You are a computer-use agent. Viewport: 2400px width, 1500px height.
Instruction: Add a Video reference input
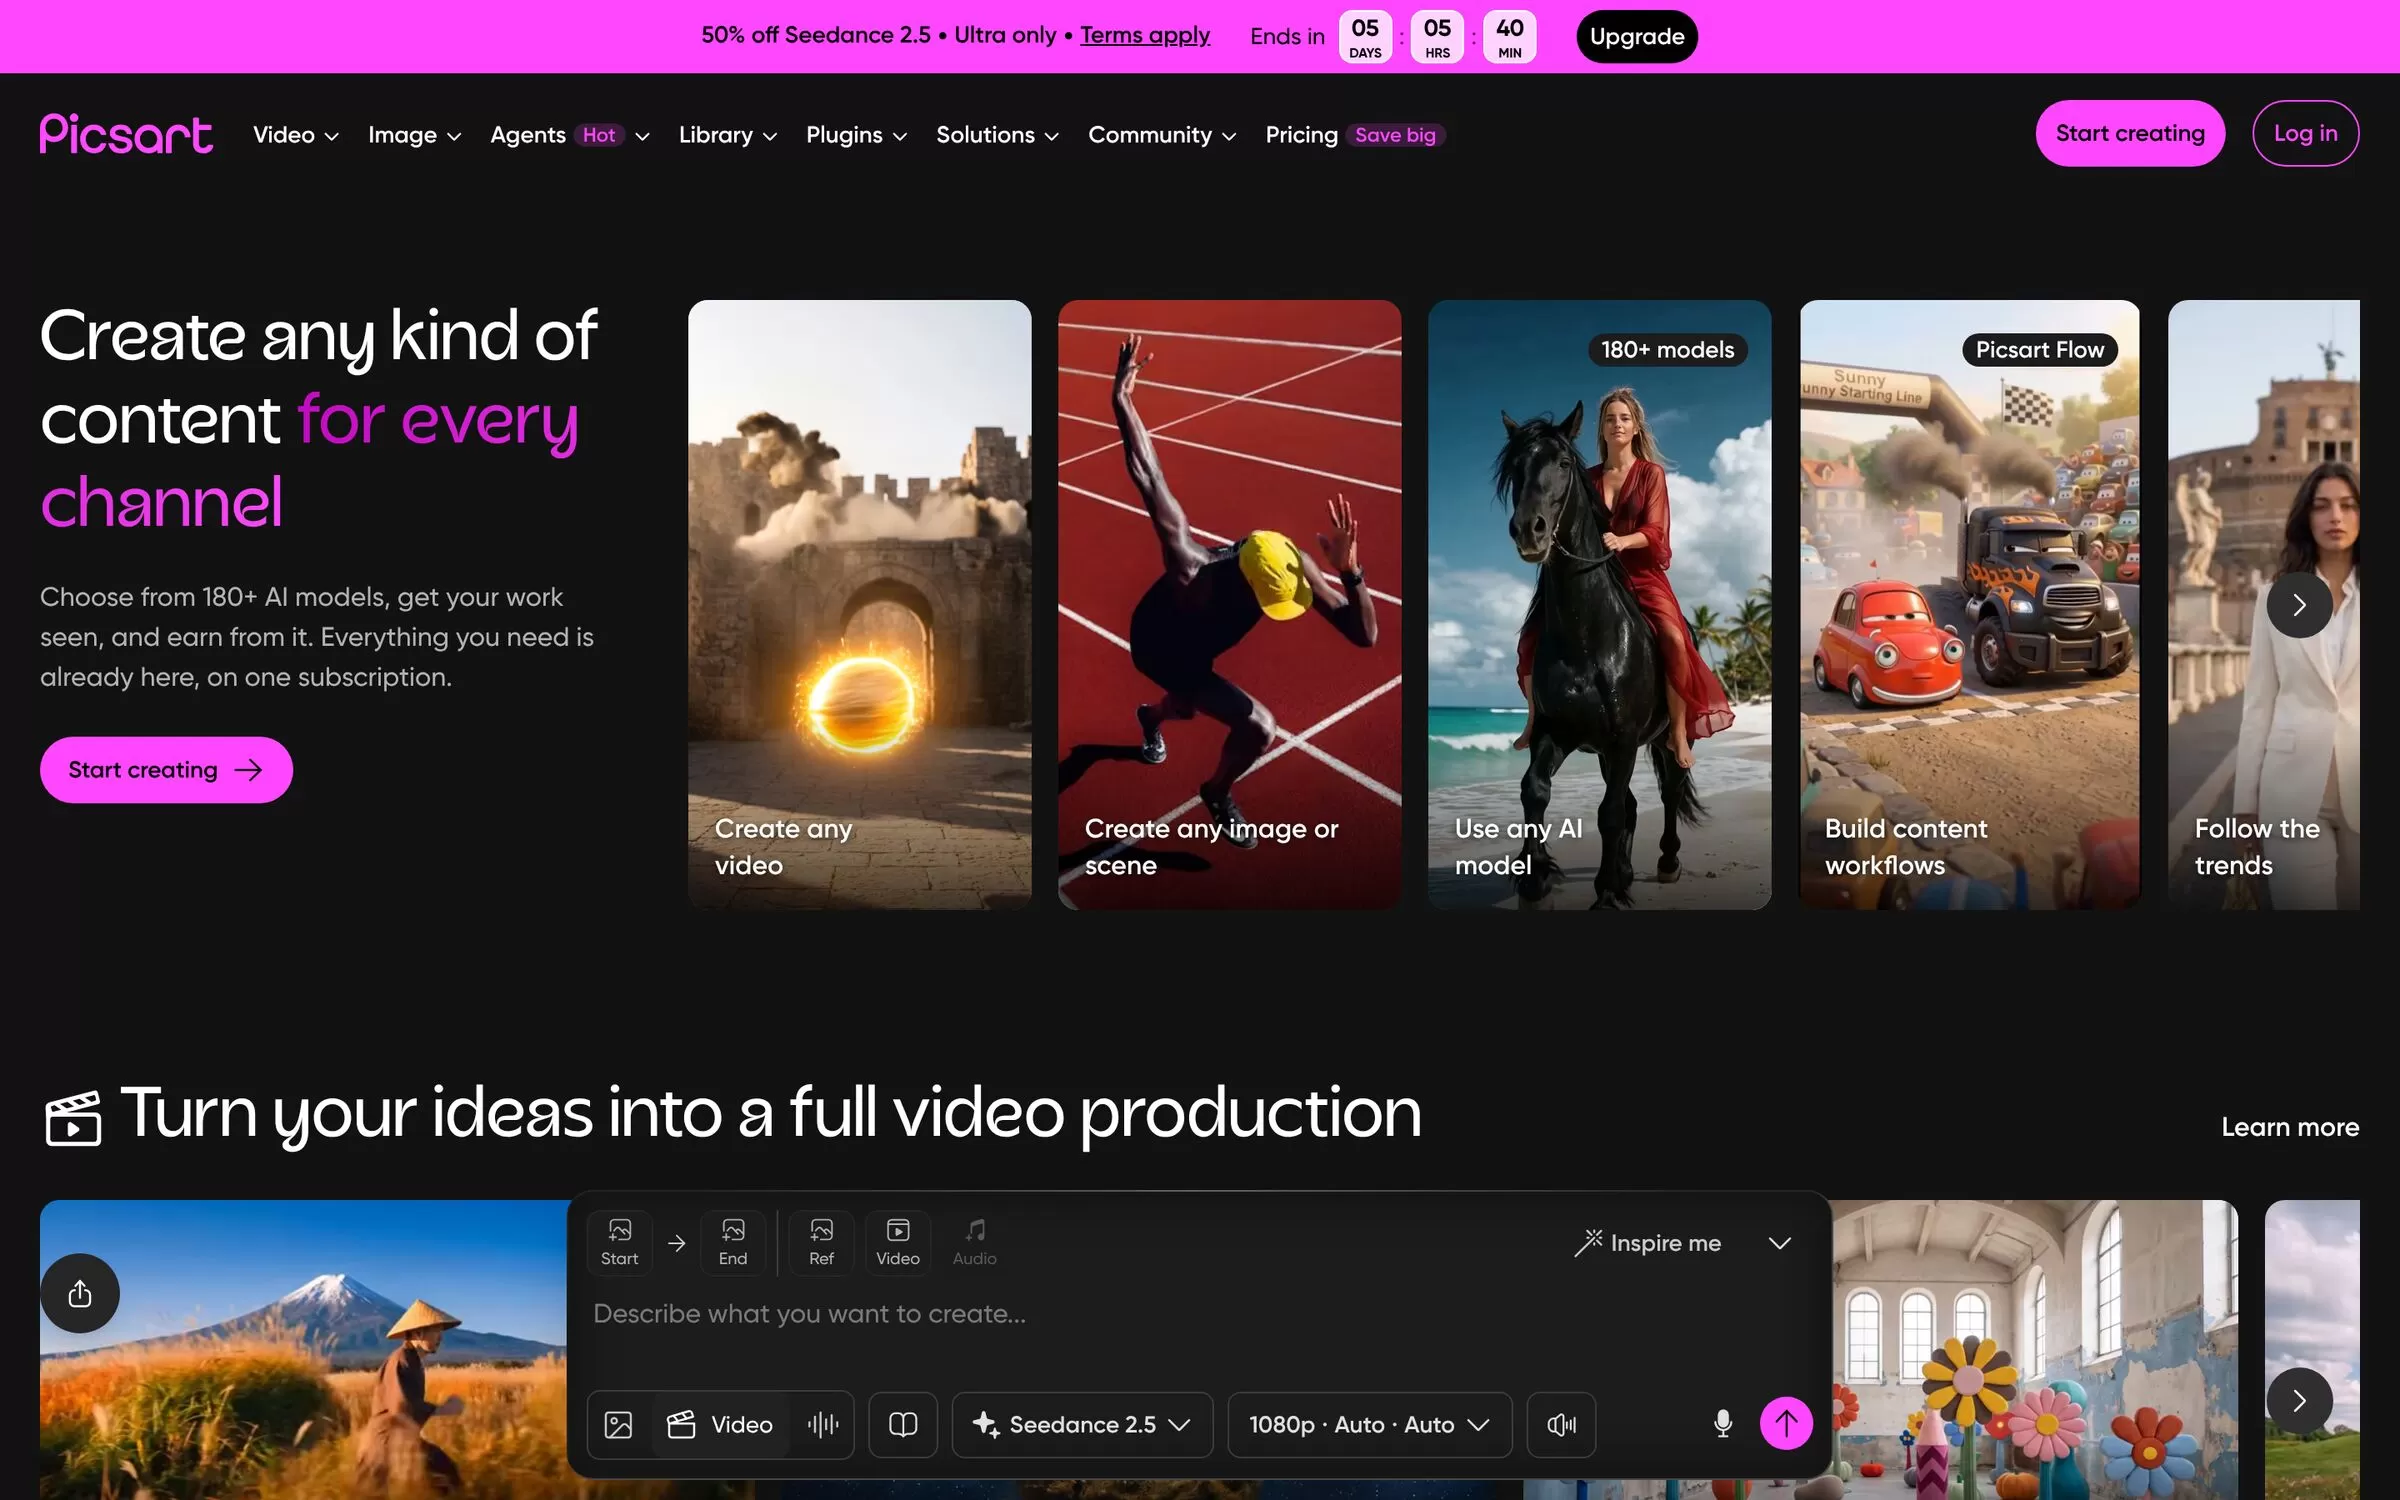point(898,1243)
